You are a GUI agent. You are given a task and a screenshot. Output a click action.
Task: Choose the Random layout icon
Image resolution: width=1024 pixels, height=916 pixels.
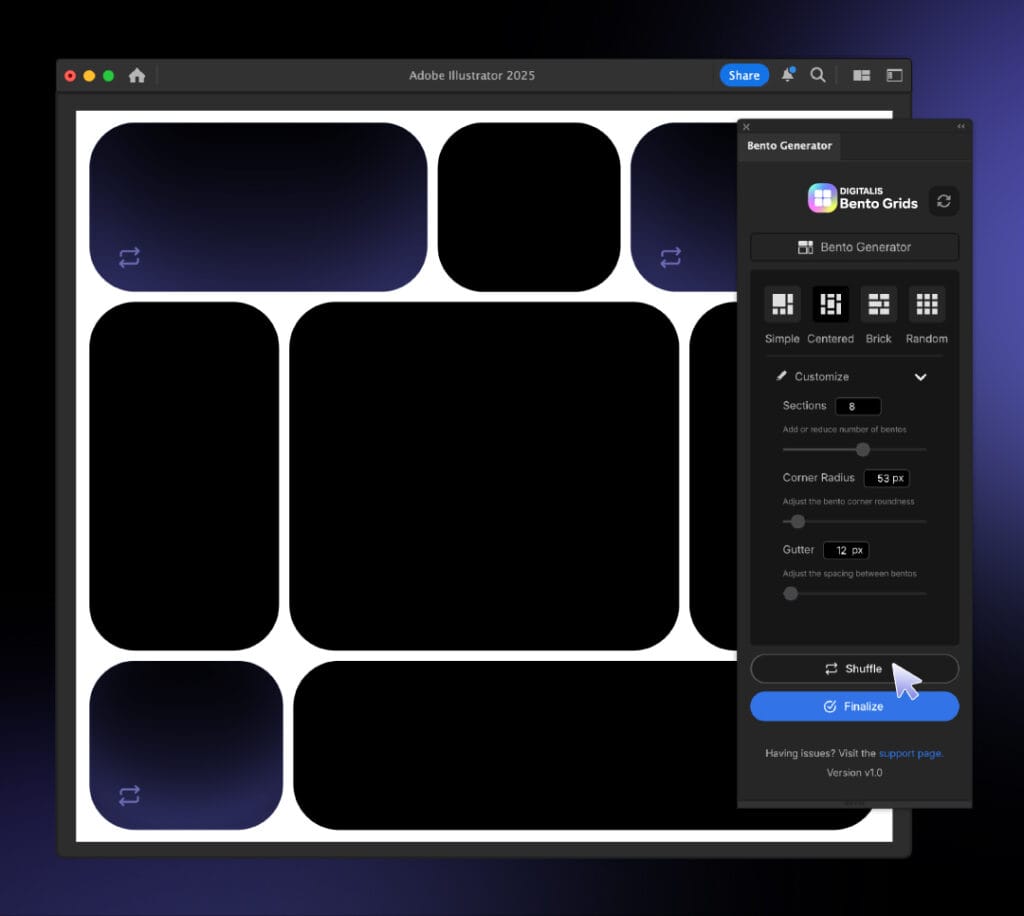click(926, 304)
